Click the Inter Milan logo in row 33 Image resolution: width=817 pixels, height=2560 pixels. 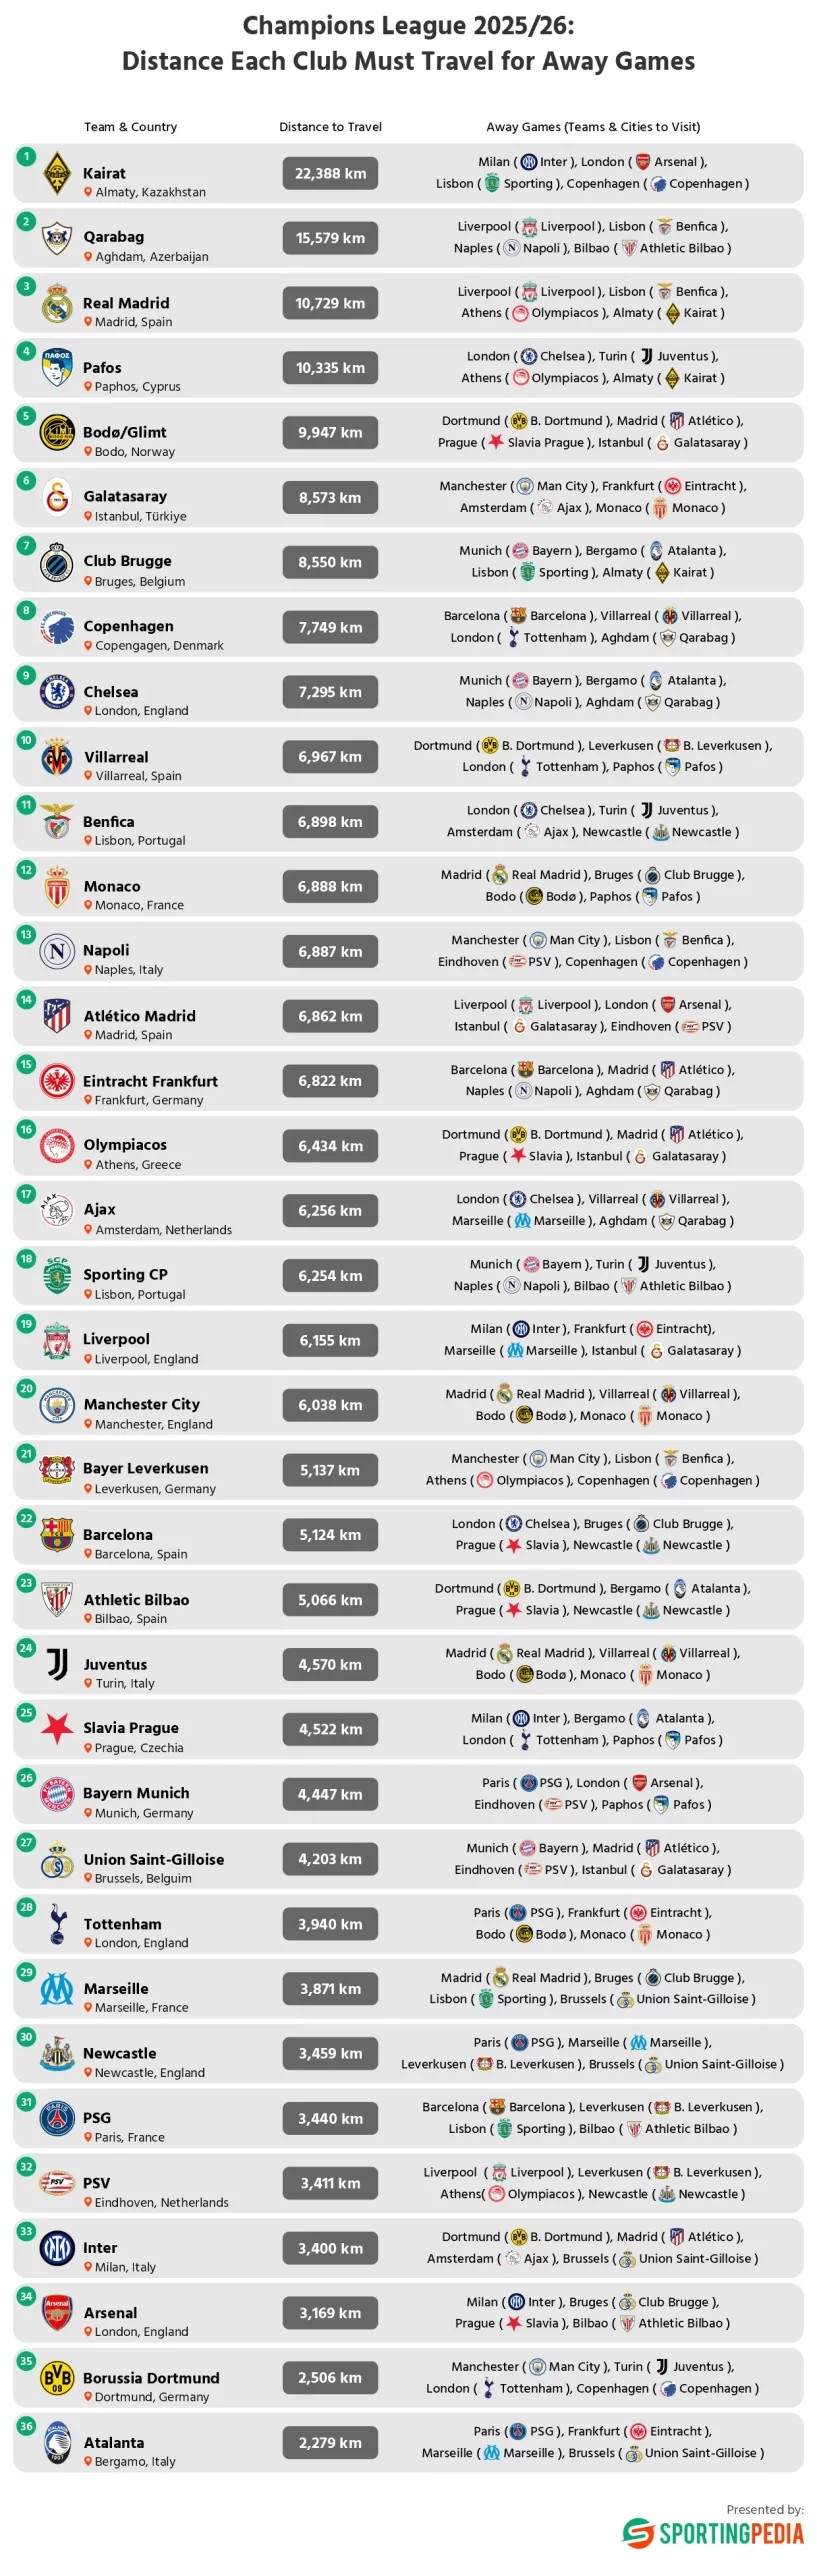57,2248
